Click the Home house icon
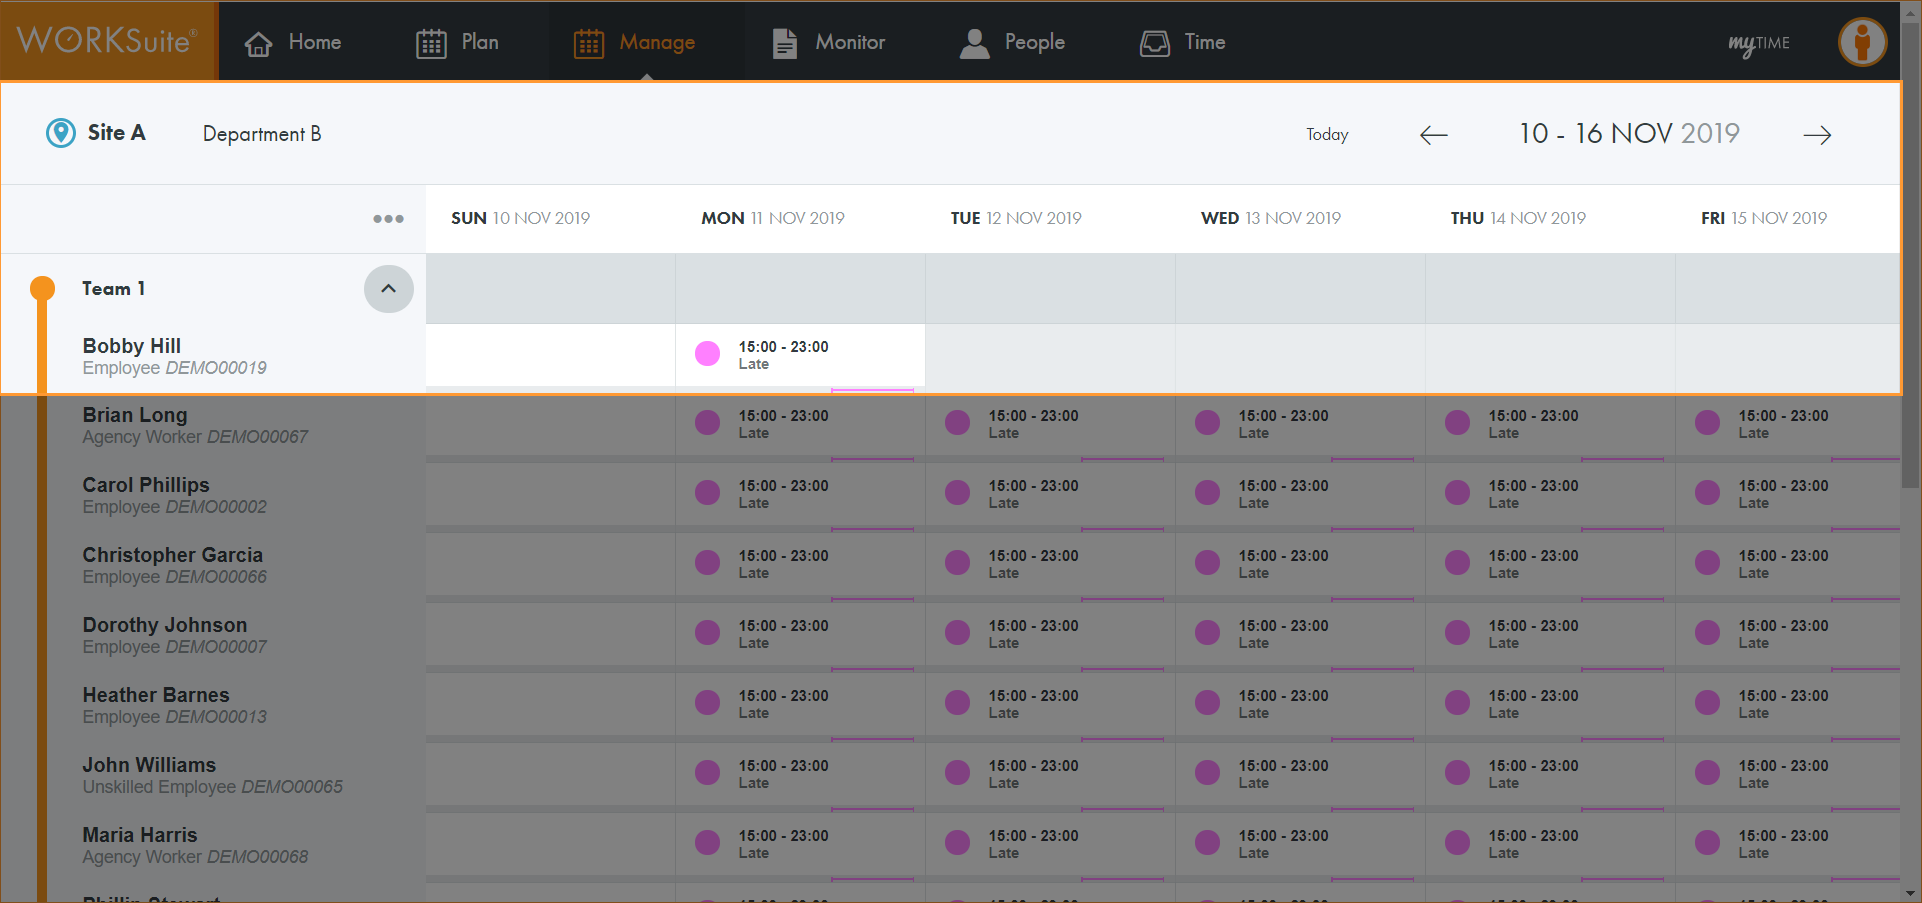This screenshot has width=1922, height=903. [259, 43]
